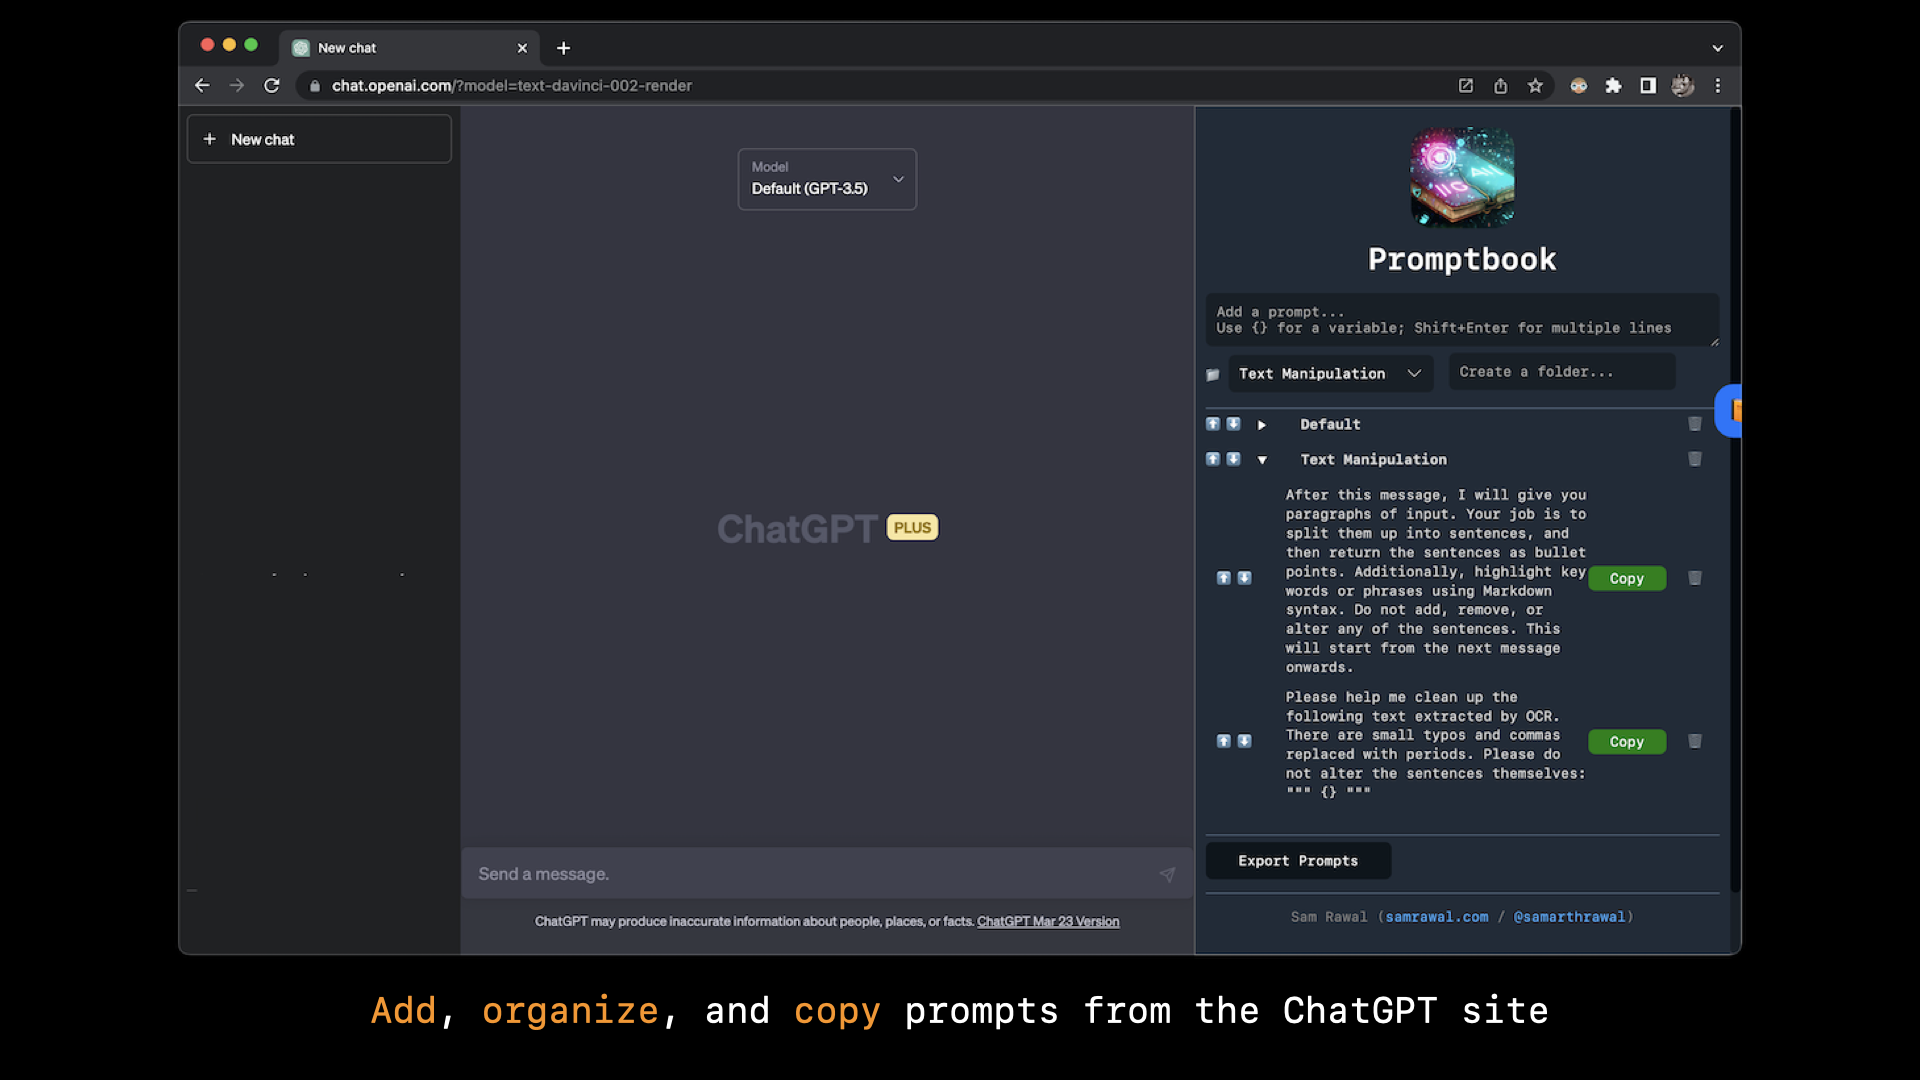Open the extensions puzzle-piece icon
Viewport: 1920px width, 1080px height.
[1613, 86]
